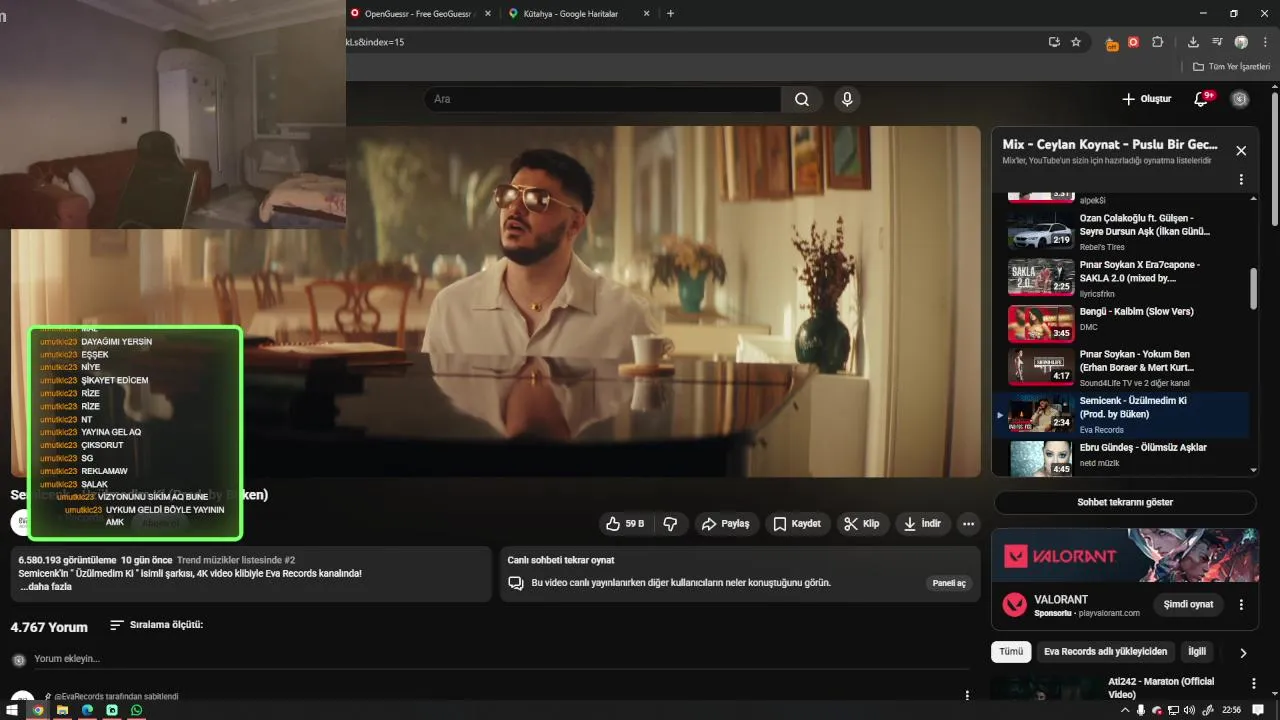
Task: Click the Sohbet tekrarını göster button
Action: tap(1125, 502)
